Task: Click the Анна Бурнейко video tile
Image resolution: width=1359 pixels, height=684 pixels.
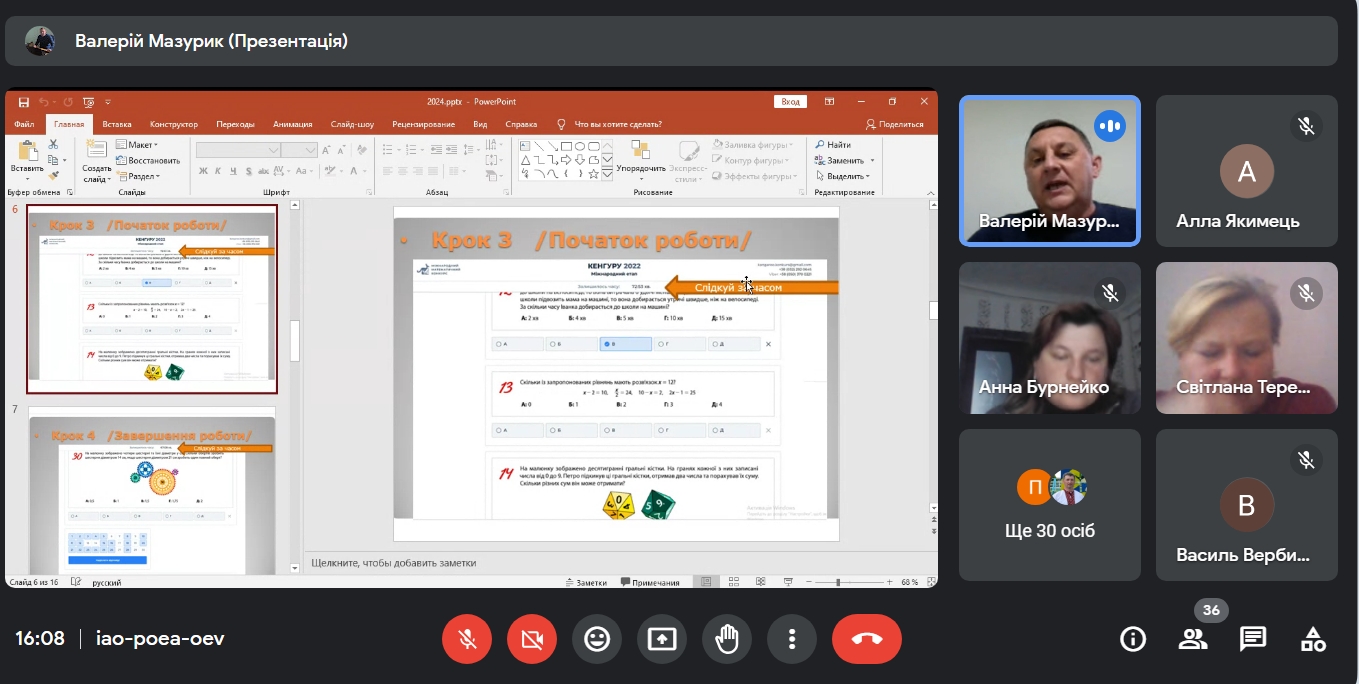Action: tap(1049, 338)
